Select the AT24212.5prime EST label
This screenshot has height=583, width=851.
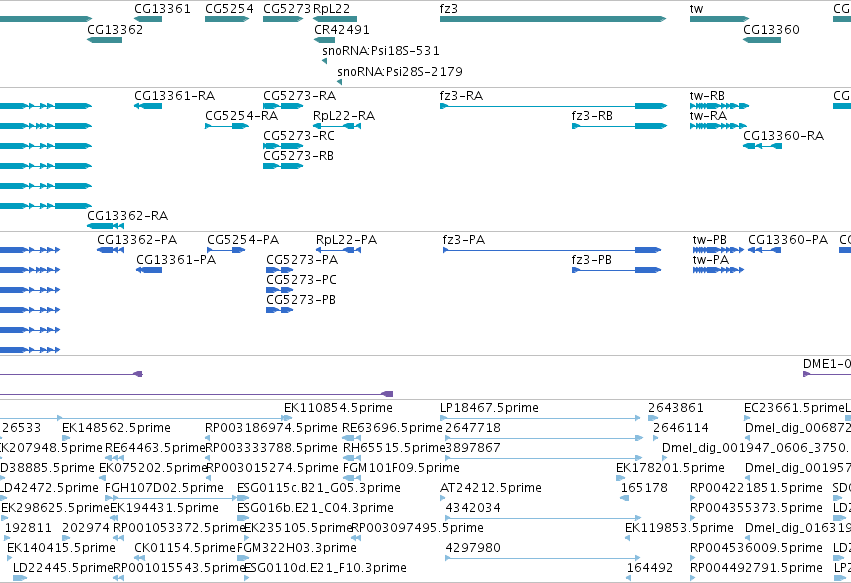[x=491, y=488]
